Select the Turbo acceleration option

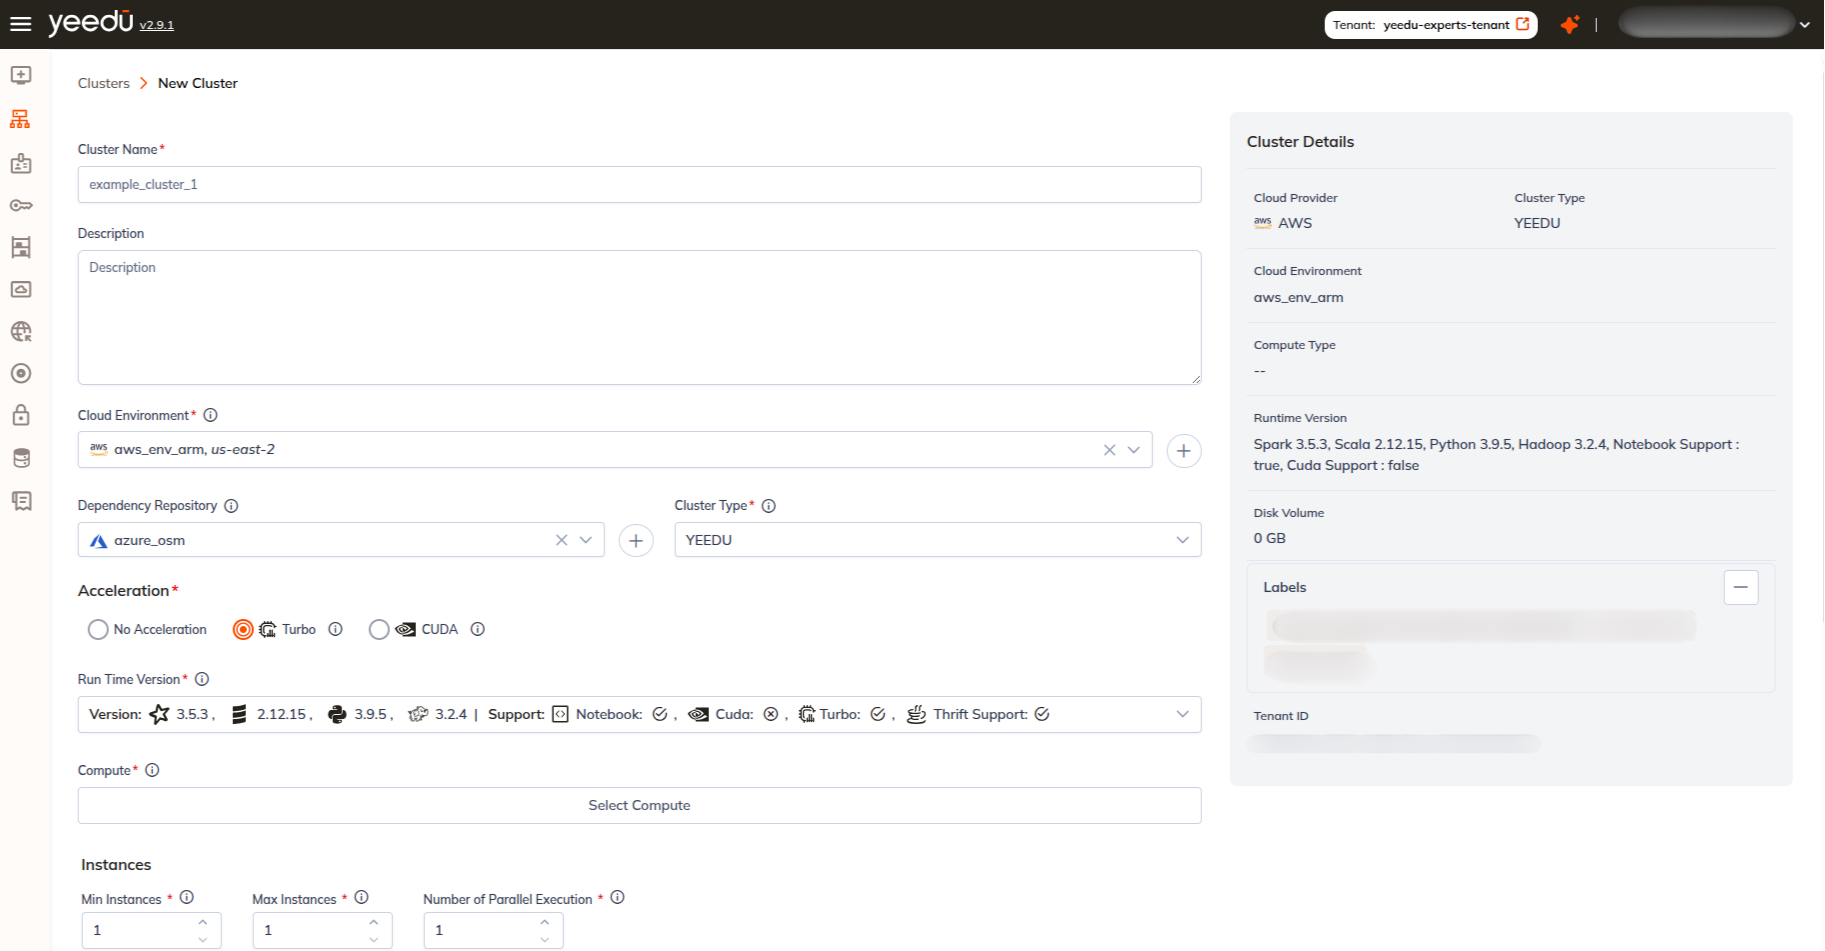point(243,629)
